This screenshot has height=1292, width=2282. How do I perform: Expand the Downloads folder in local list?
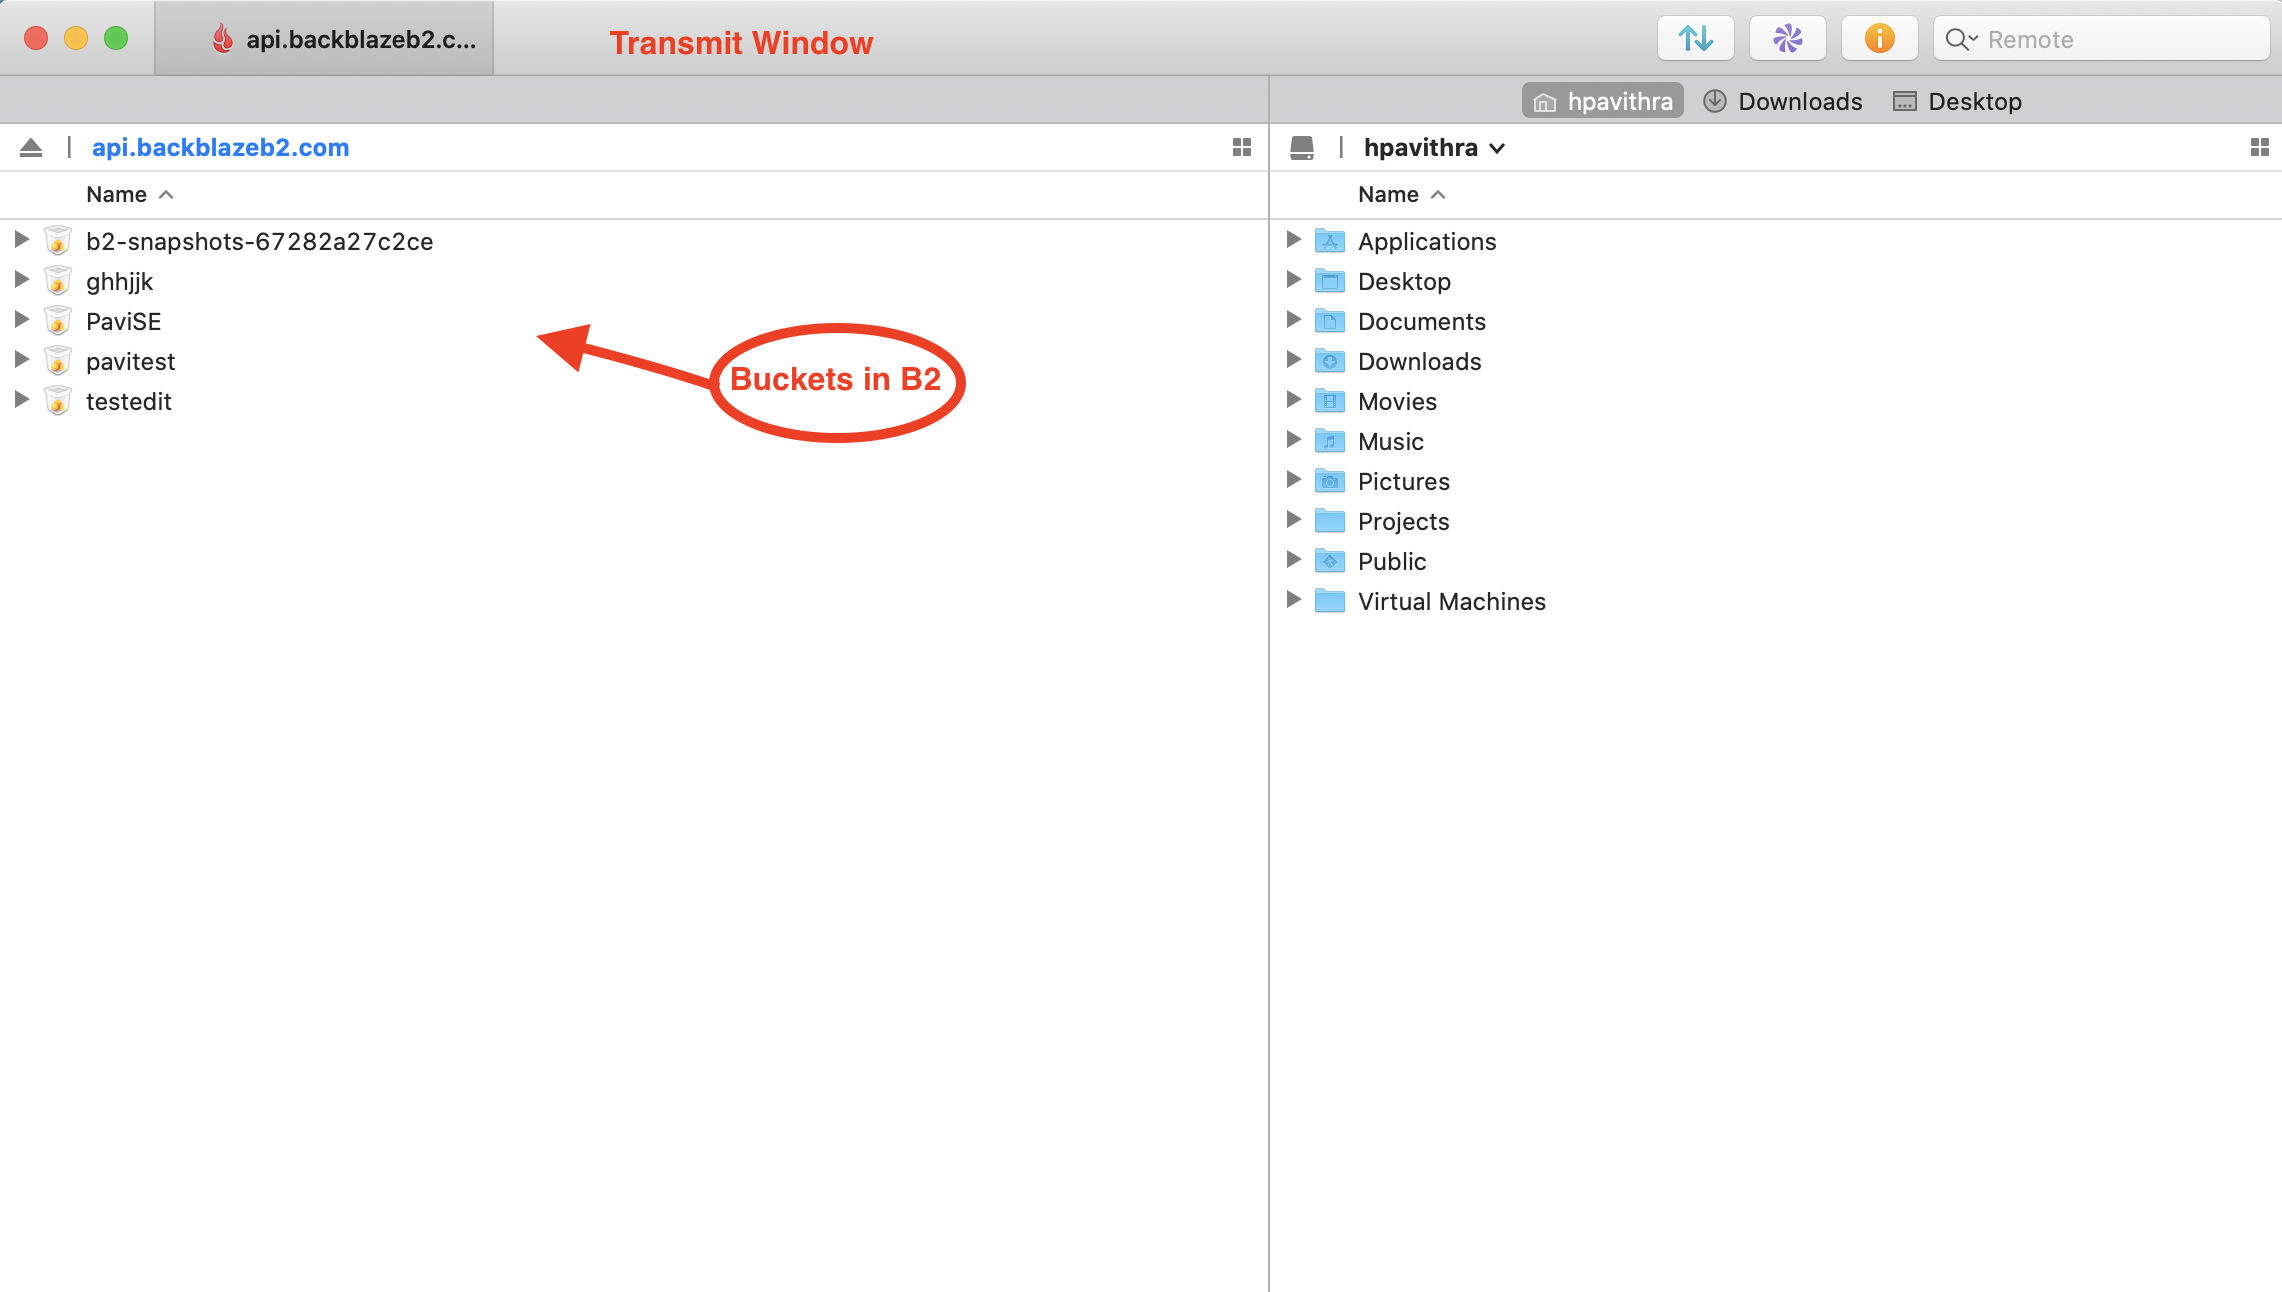pyautogui.click(x=1293, y=360)
